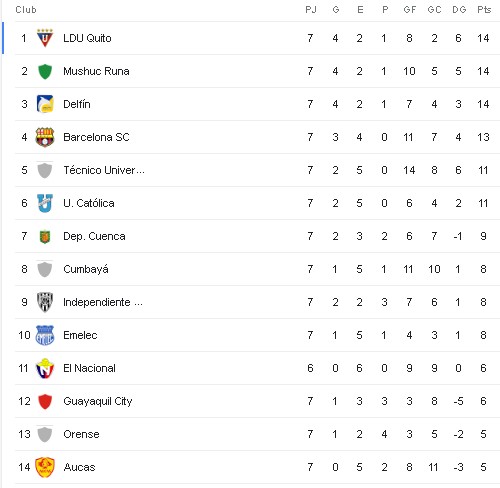The image size is (500, 488).
Task: Click the Aucas yellow crest
Action: coord(45,467)
